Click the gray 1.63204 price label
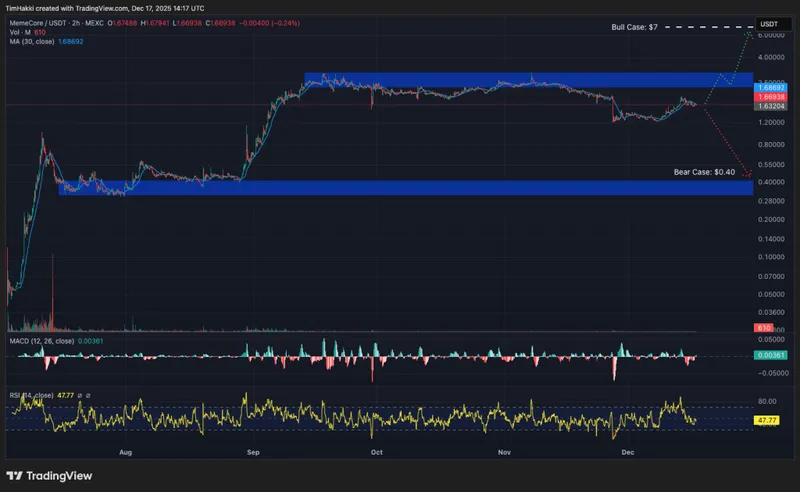The image size is (800, 492). coord(770,106)
